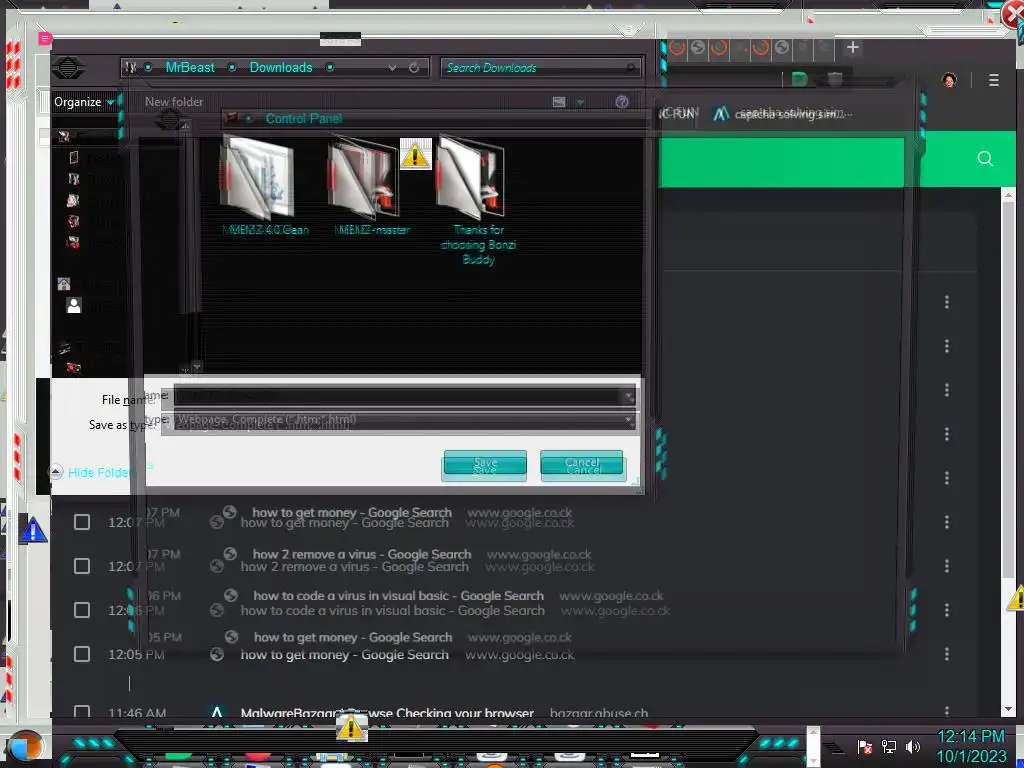Click the browser profile avatar
This screenshot has height=768, width=1024.
(x=949, y=80)
